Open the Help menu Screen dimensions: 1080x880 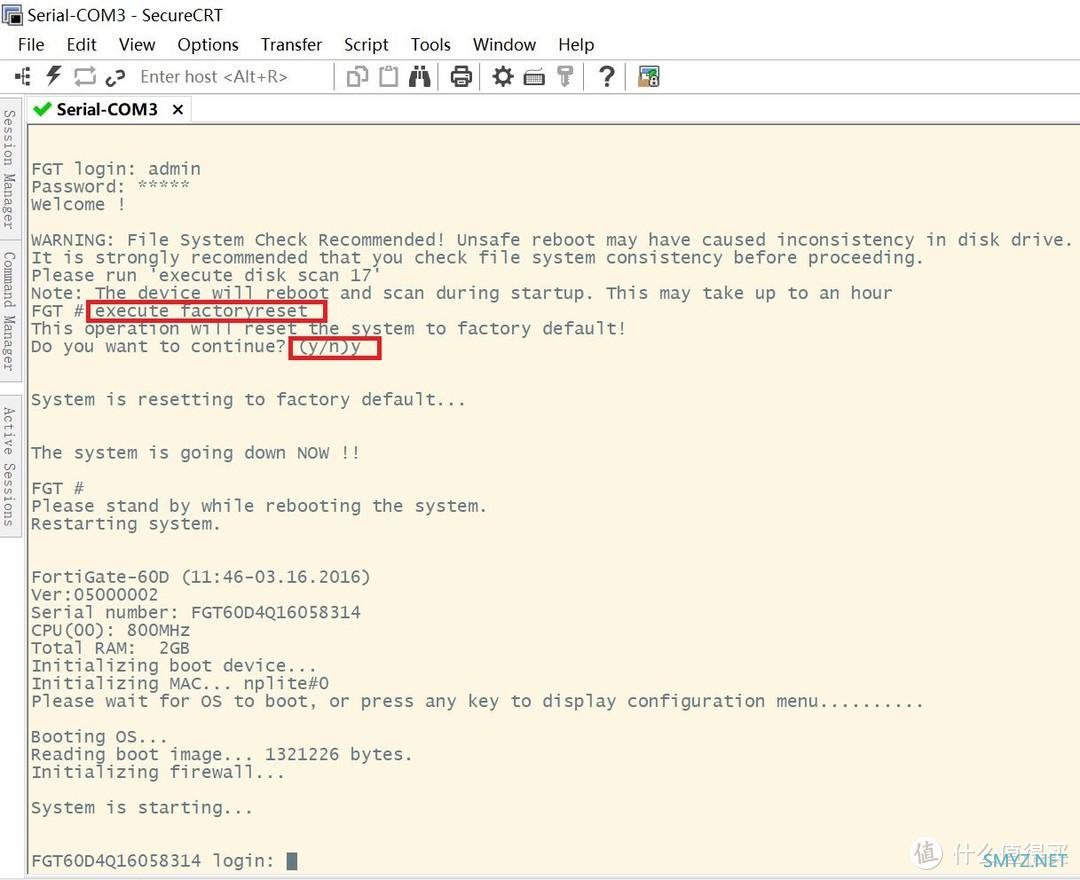577,45
